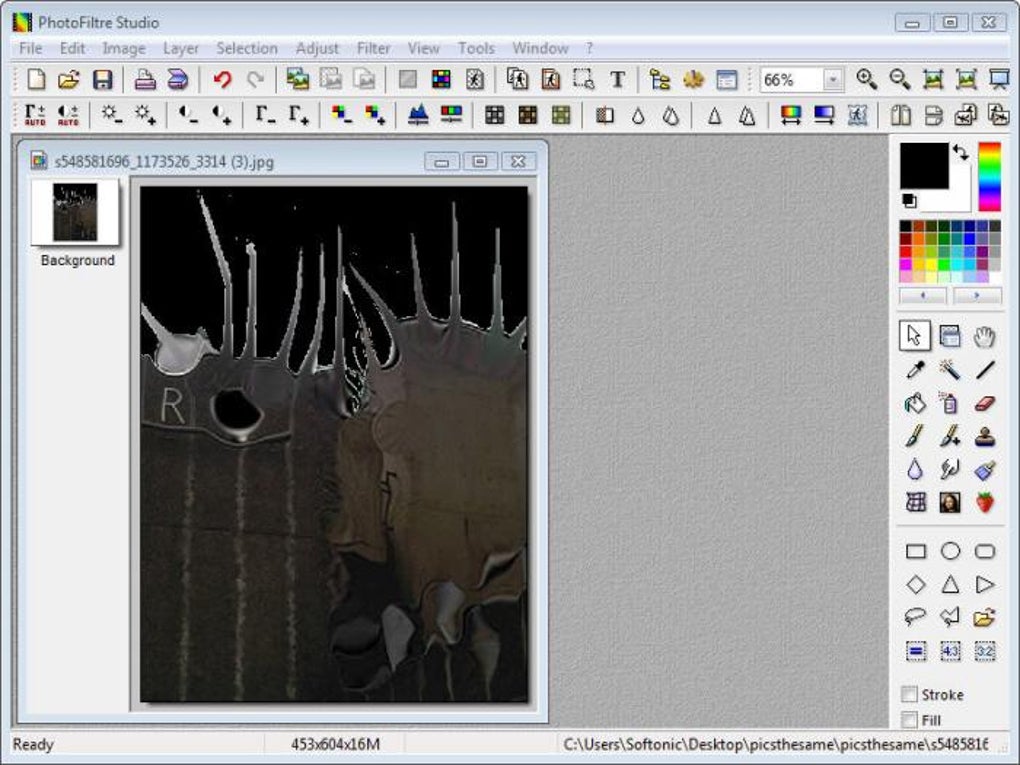1020x765 pixels.
Task: Swap foreground and background colors
Action: coord(961,152)
